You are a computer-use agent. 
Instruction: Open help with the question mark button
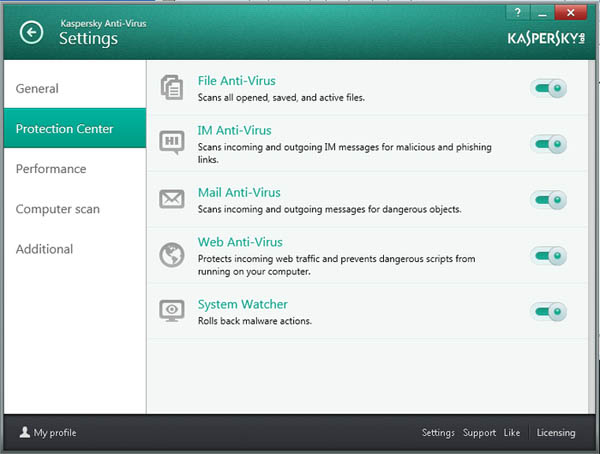[x=518, y=13]
